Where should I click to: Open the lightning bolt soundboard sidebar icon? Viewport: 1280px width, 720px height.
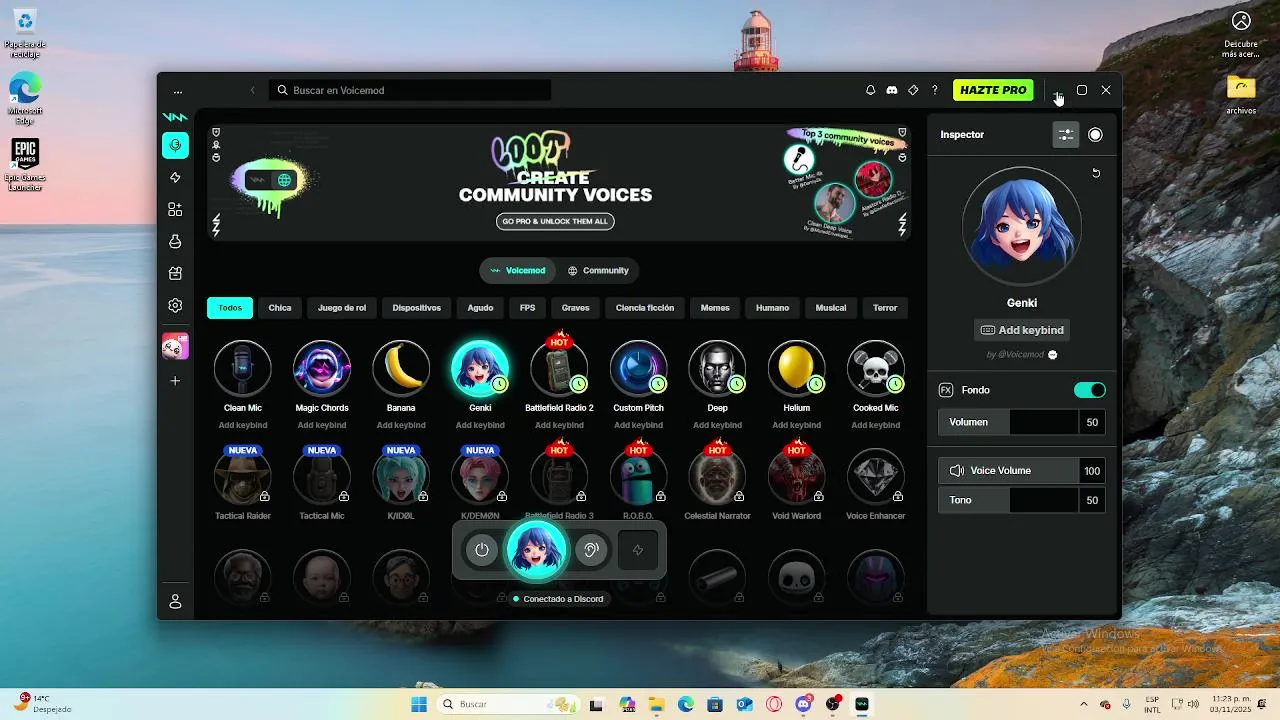pos(175,178)
